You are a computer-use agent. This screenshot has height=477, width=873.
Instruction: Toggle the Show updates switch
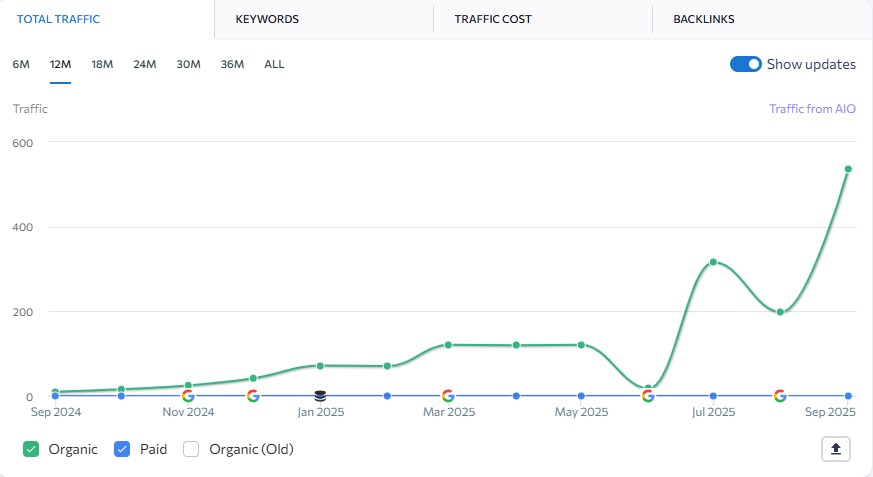click(746, 64)
